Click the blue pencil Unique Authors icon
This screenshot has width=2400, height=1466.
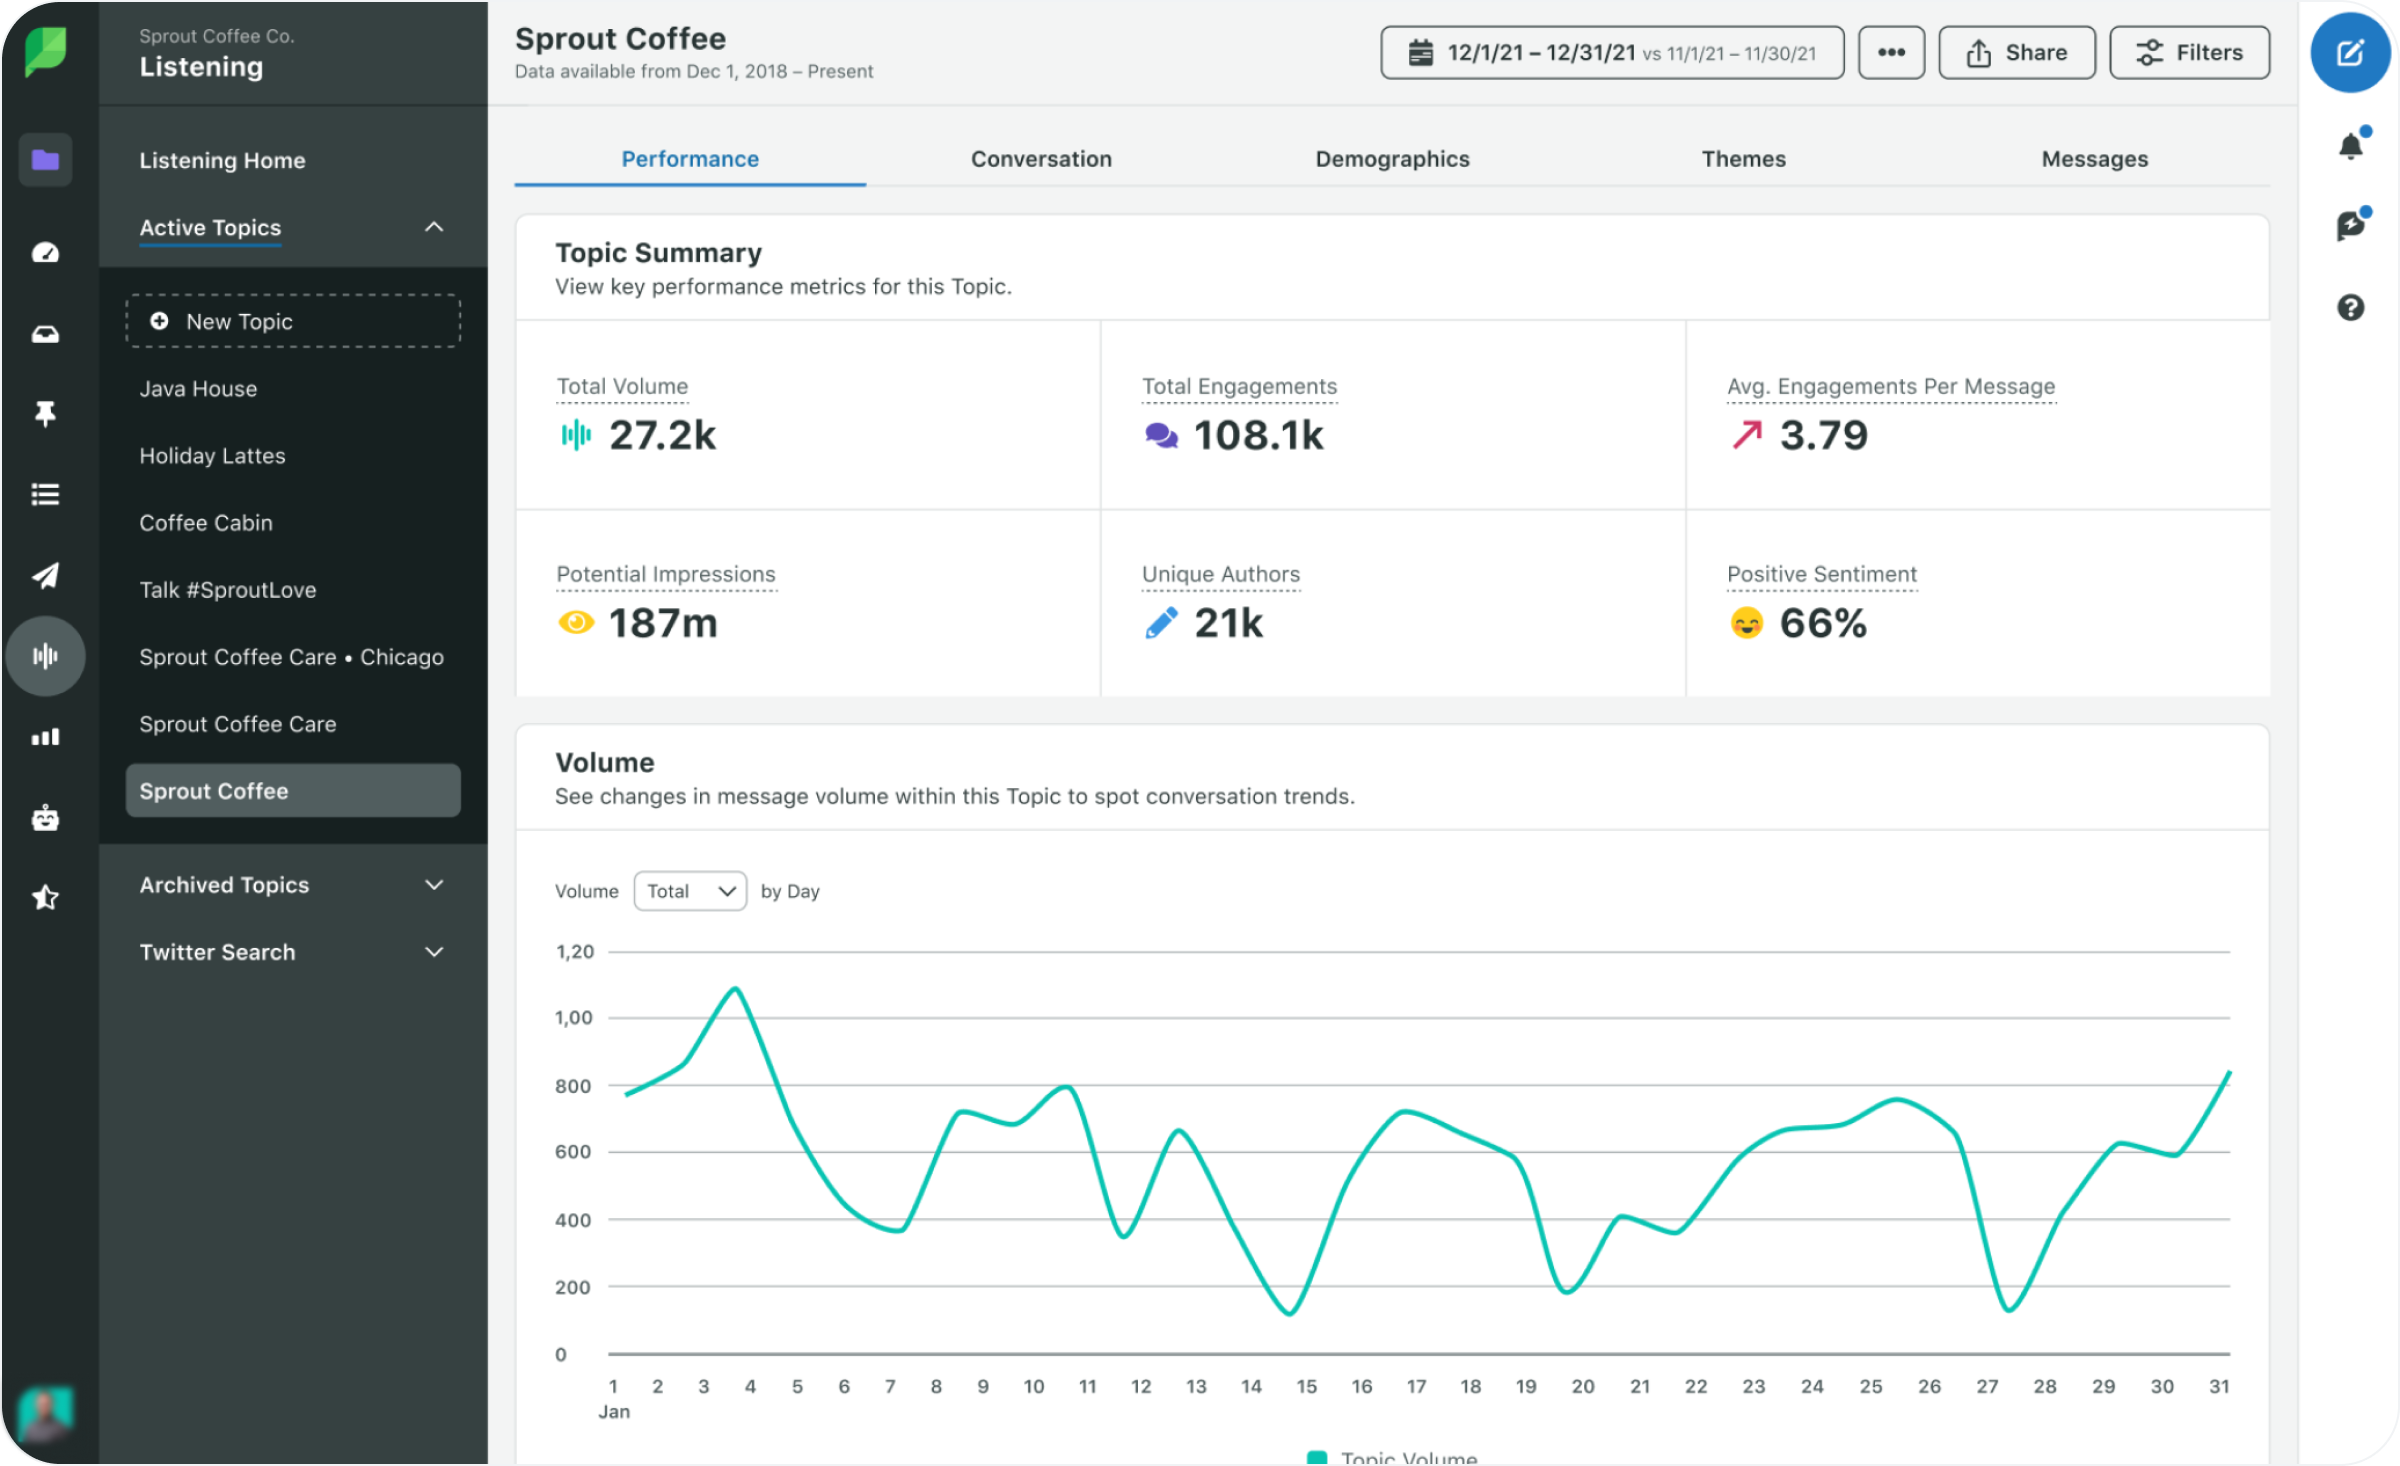coord(1161,623)
